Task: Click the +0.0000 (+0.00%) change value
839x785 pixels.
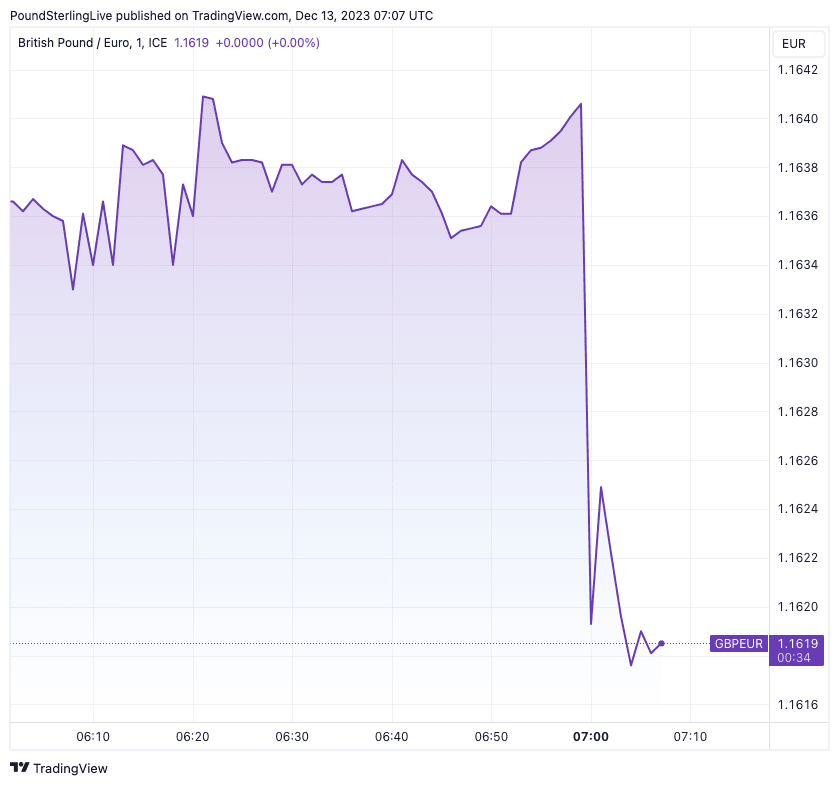Action: 267,43
